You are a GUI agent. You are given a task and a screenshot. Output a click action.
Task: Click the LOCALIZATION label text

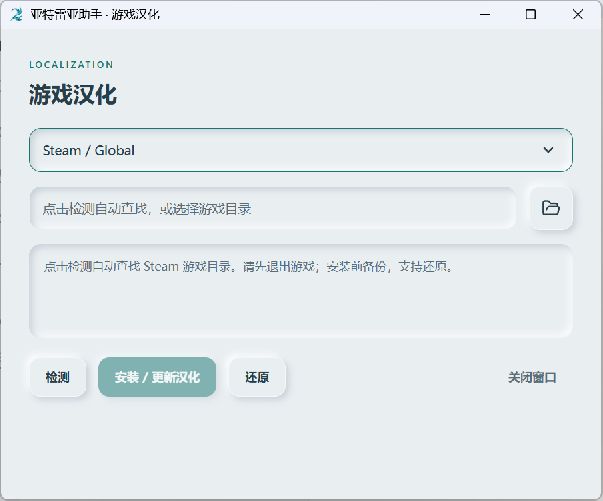coord(71,65)
